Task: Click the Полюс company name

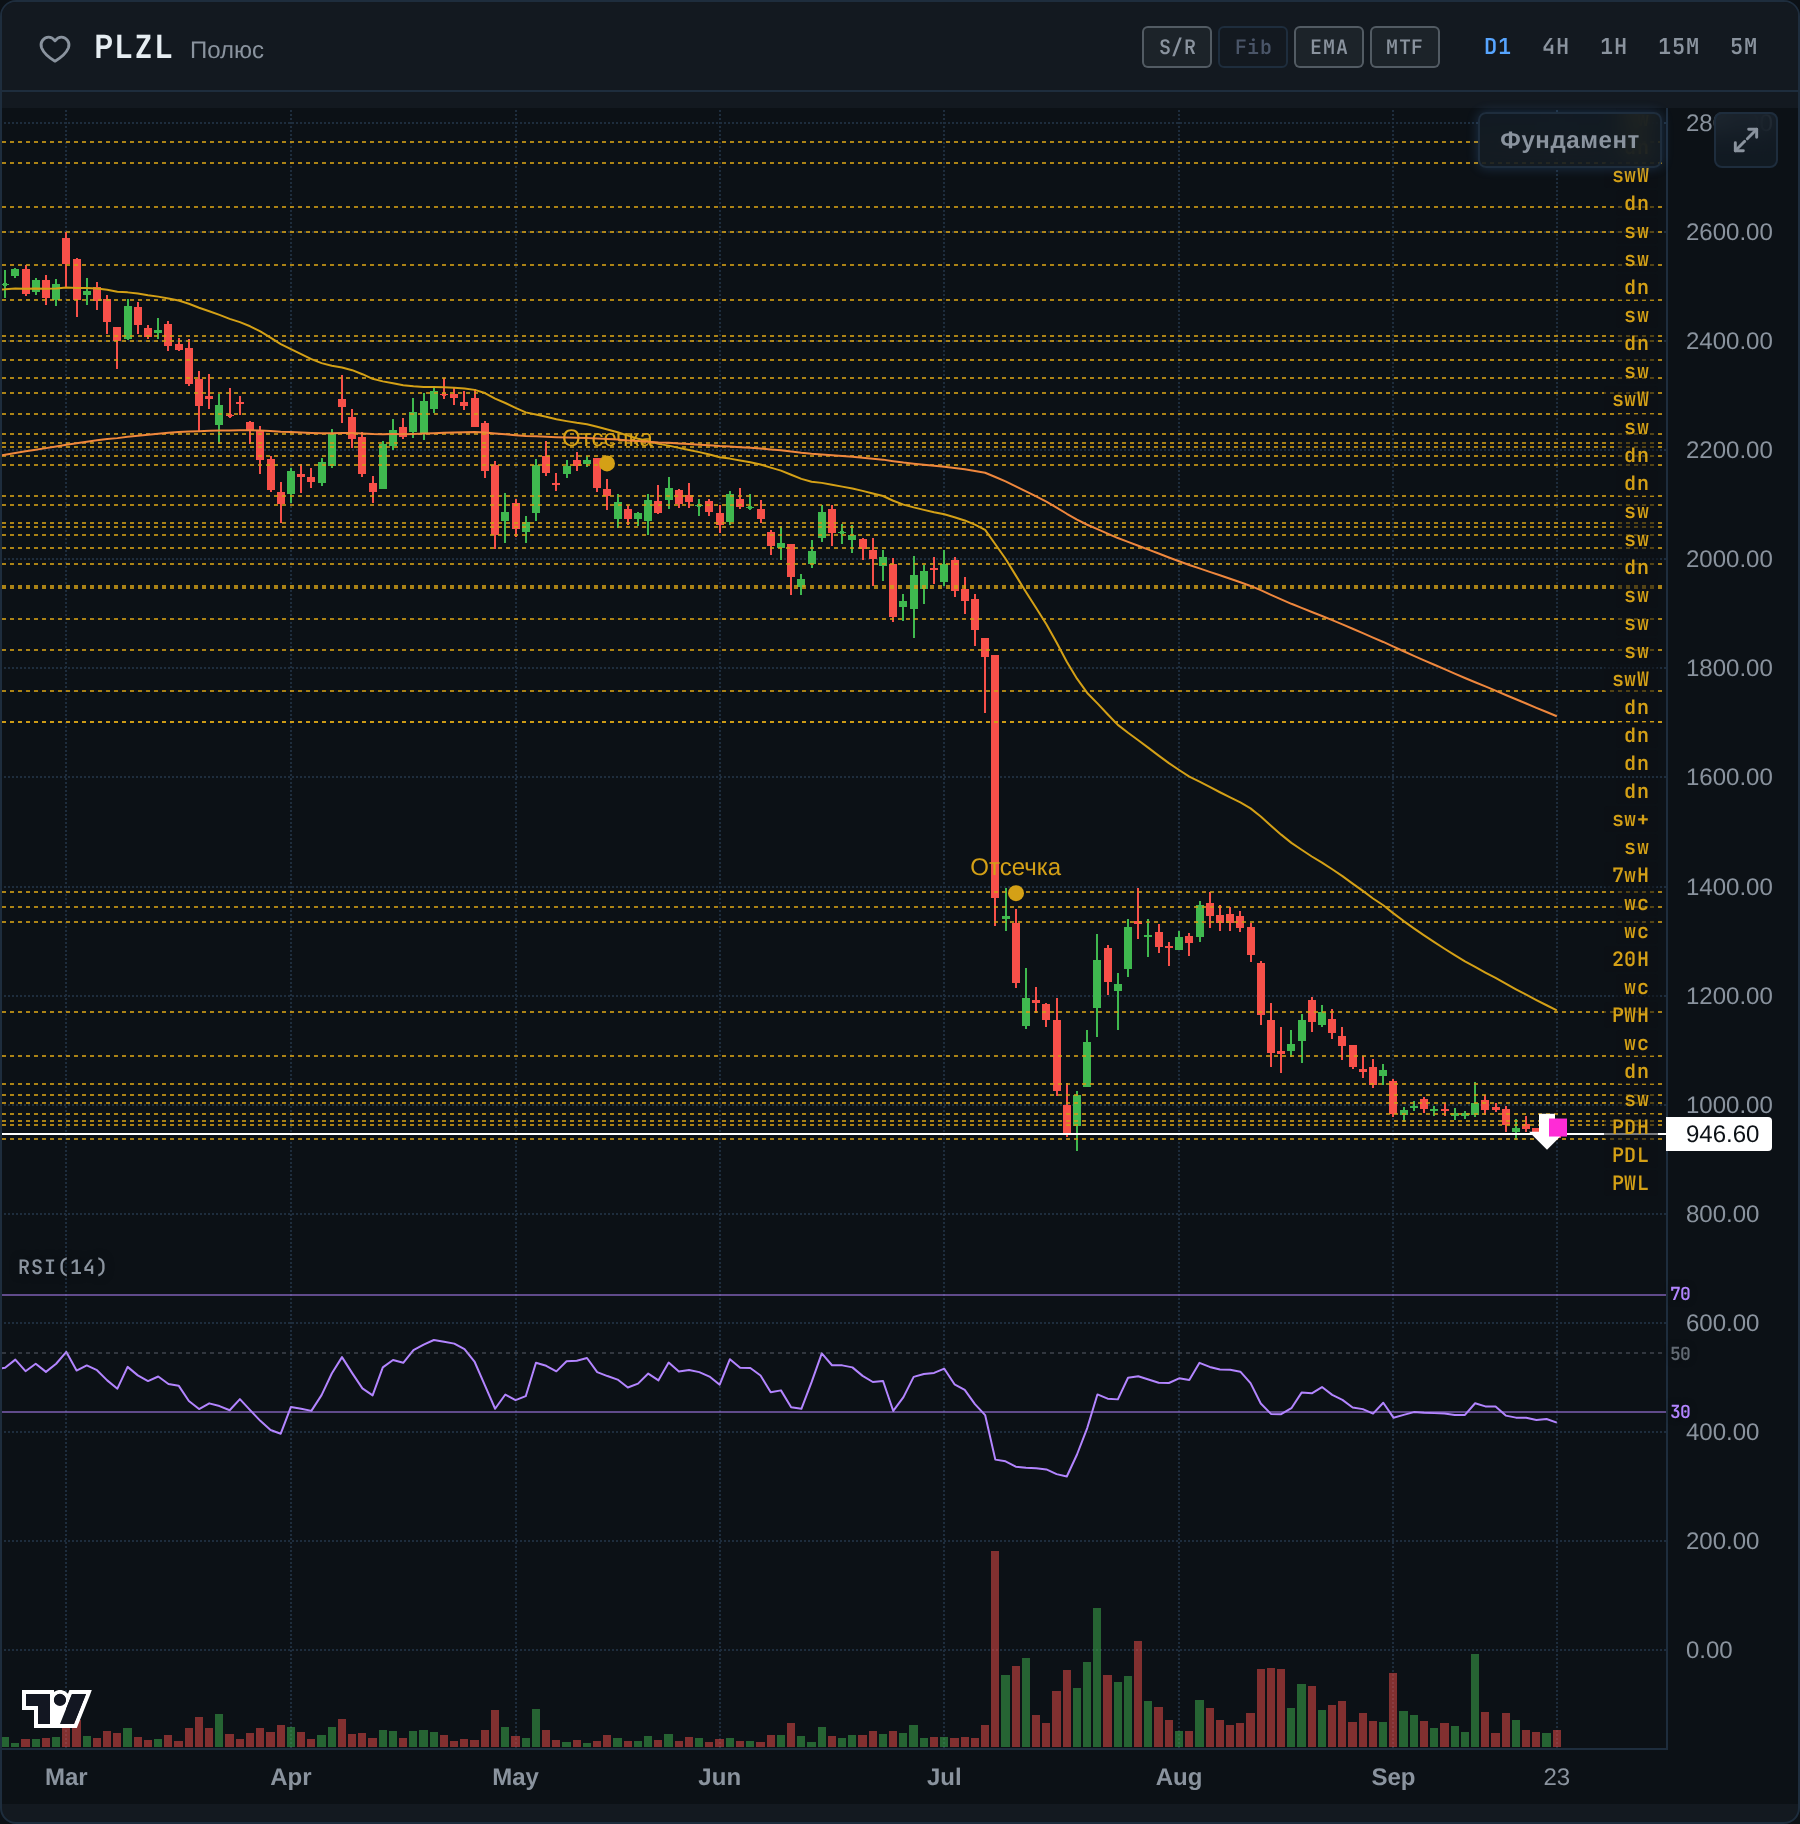Action: pos(227,50)
